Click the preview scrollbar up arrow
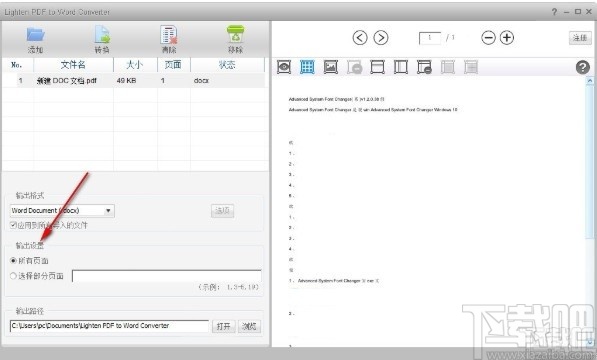 click(x=590, y=81)
